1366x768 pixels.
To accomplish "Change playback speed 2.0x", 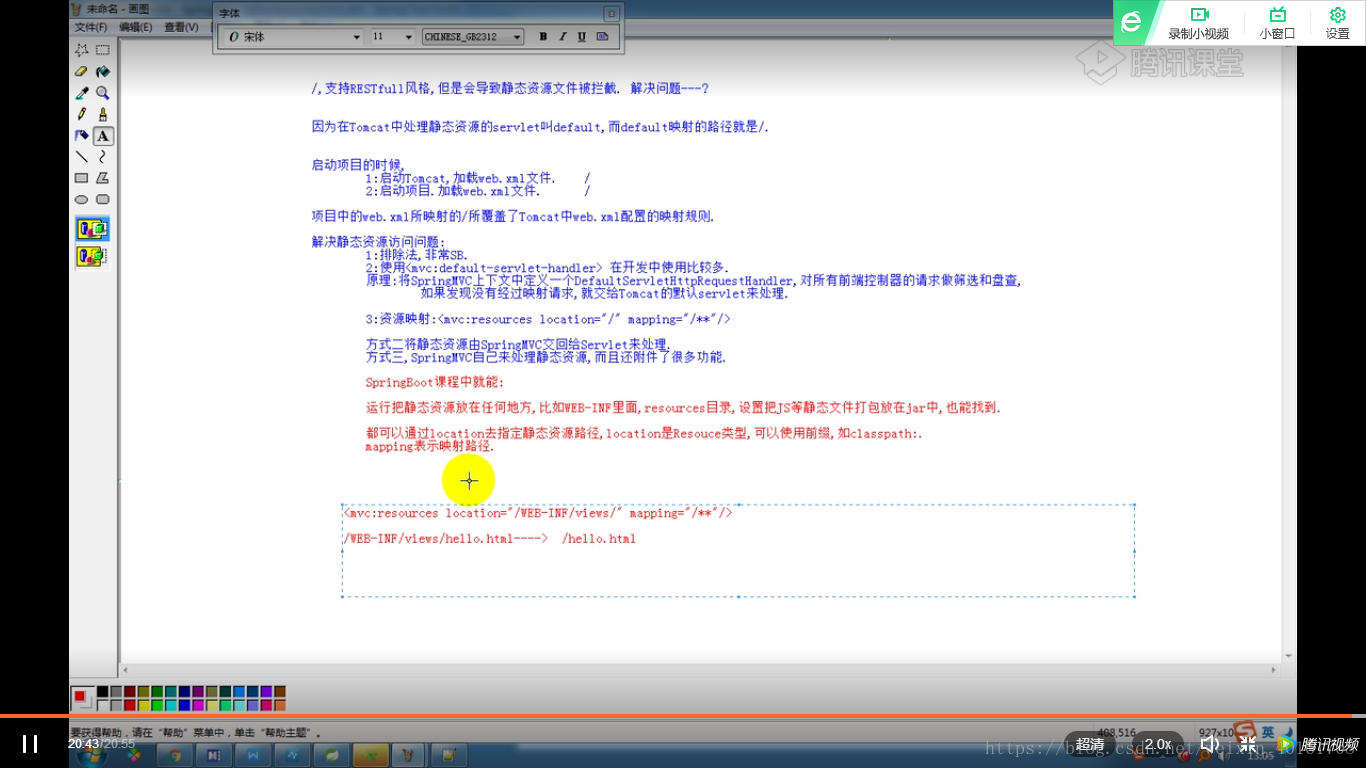I will click(x=1158, y=744).
